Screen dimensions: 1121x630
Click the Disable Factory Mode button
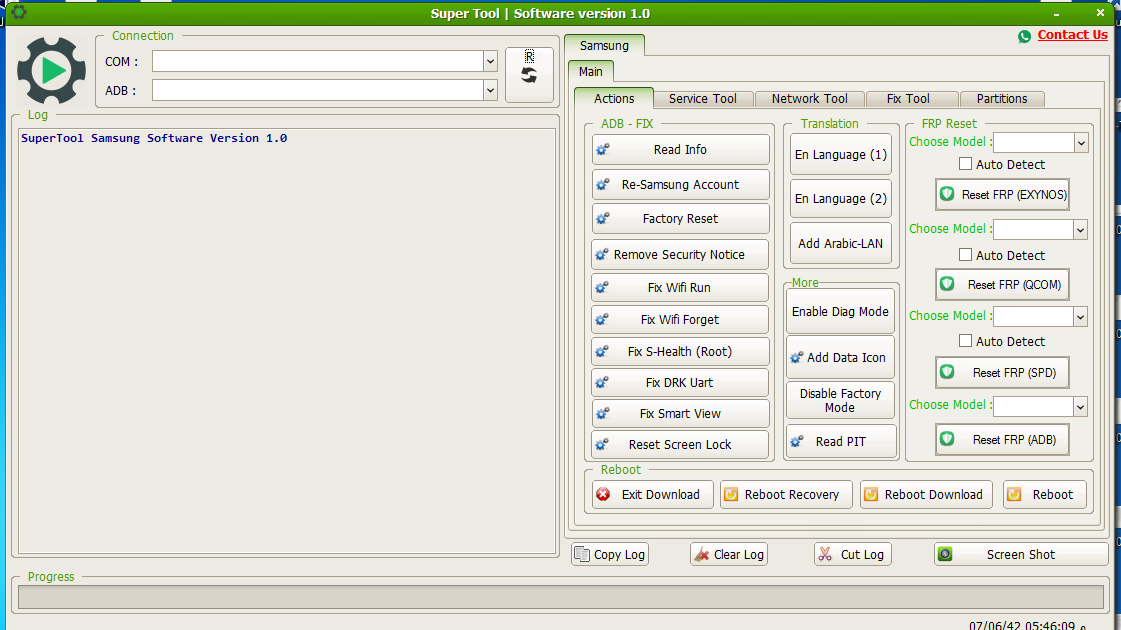[x=840, y=400]
